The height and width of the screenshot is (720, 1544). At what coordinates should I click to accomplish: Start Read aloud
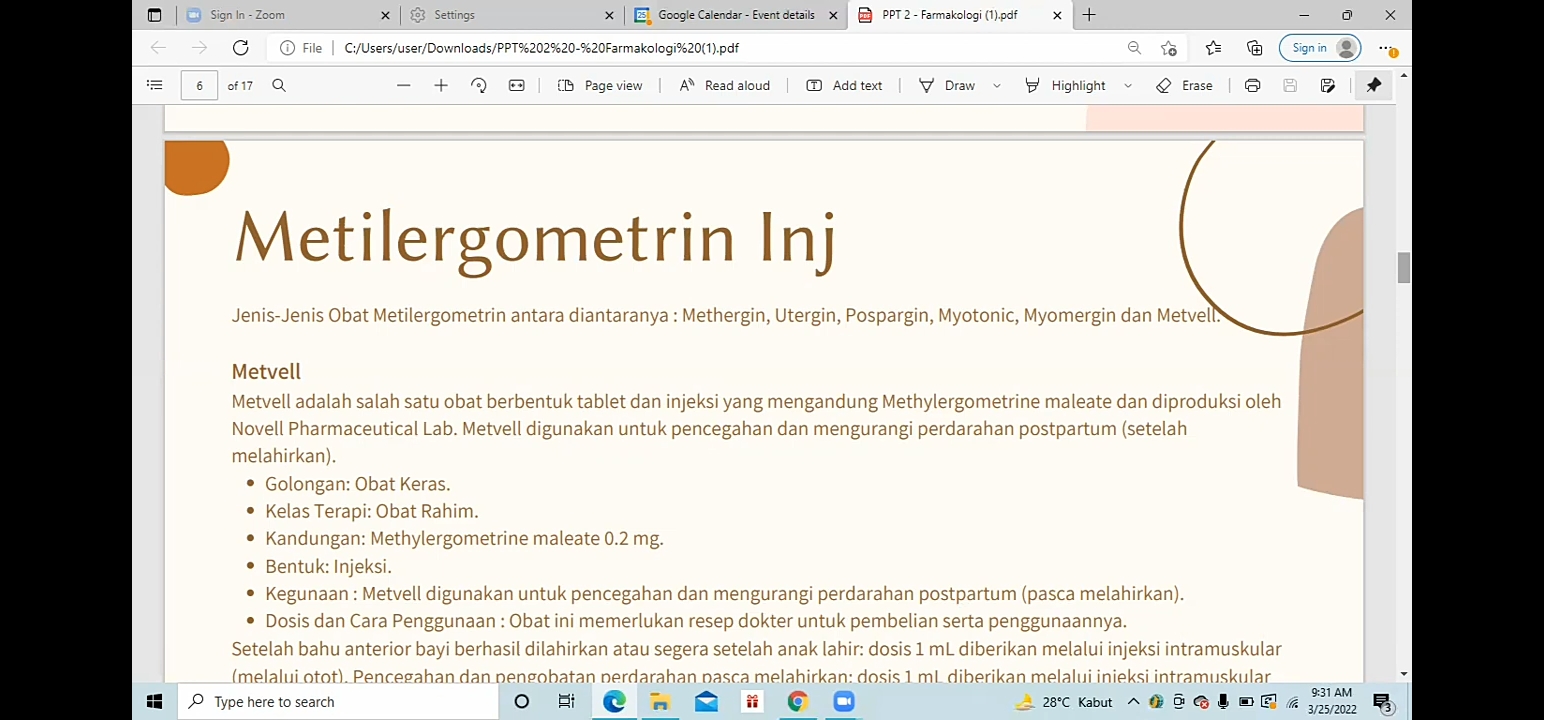724,86
